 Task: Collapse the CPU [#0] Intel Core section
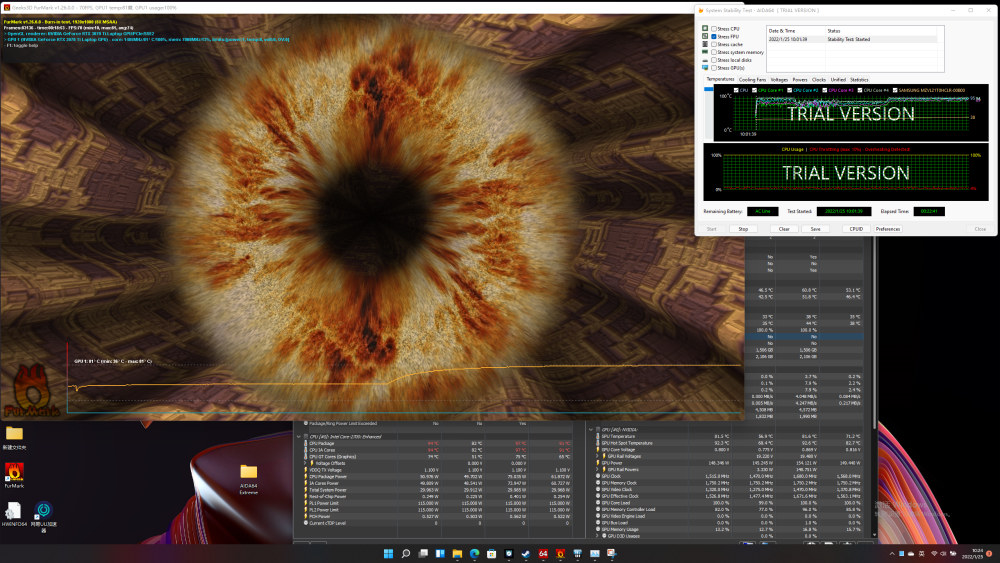pyautogui.click(x=299, y=436)
